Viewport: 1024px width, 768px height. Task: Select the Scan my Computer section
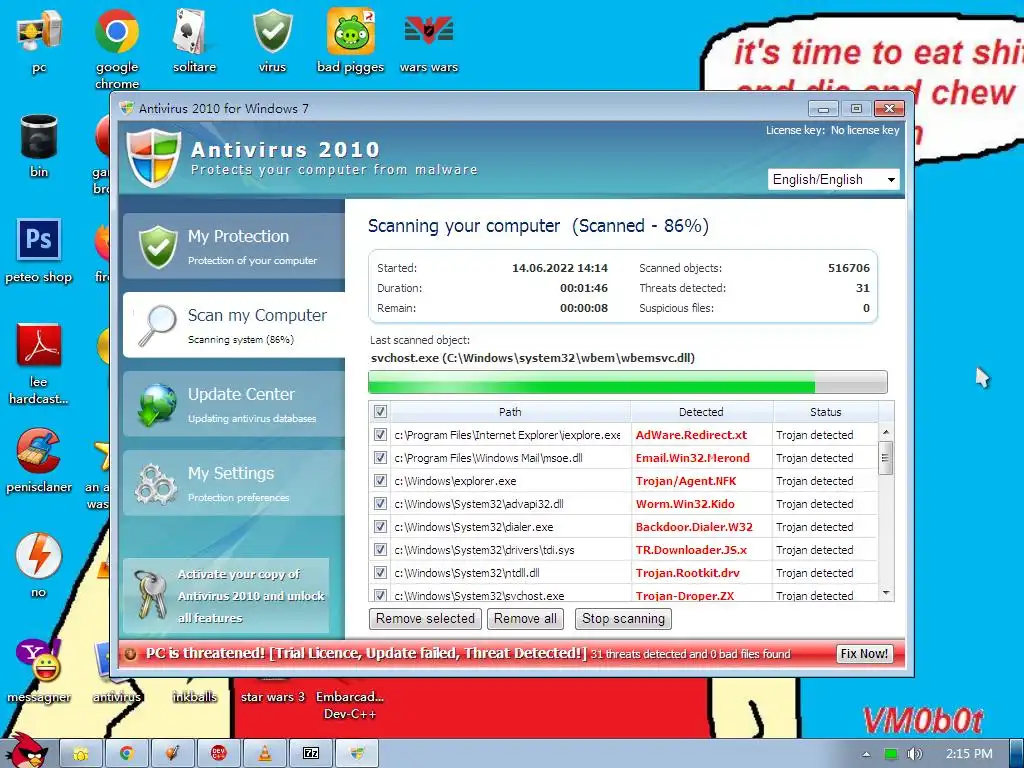tap(234, 325)
